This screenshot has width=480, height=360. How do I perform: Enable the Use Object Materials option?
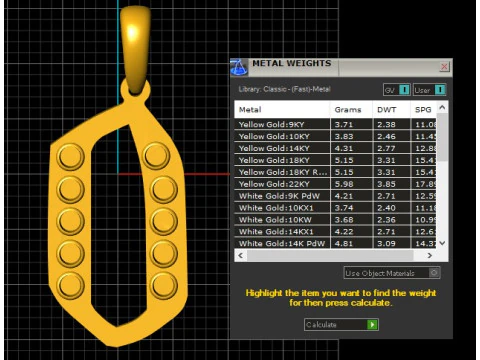(392, 273)
